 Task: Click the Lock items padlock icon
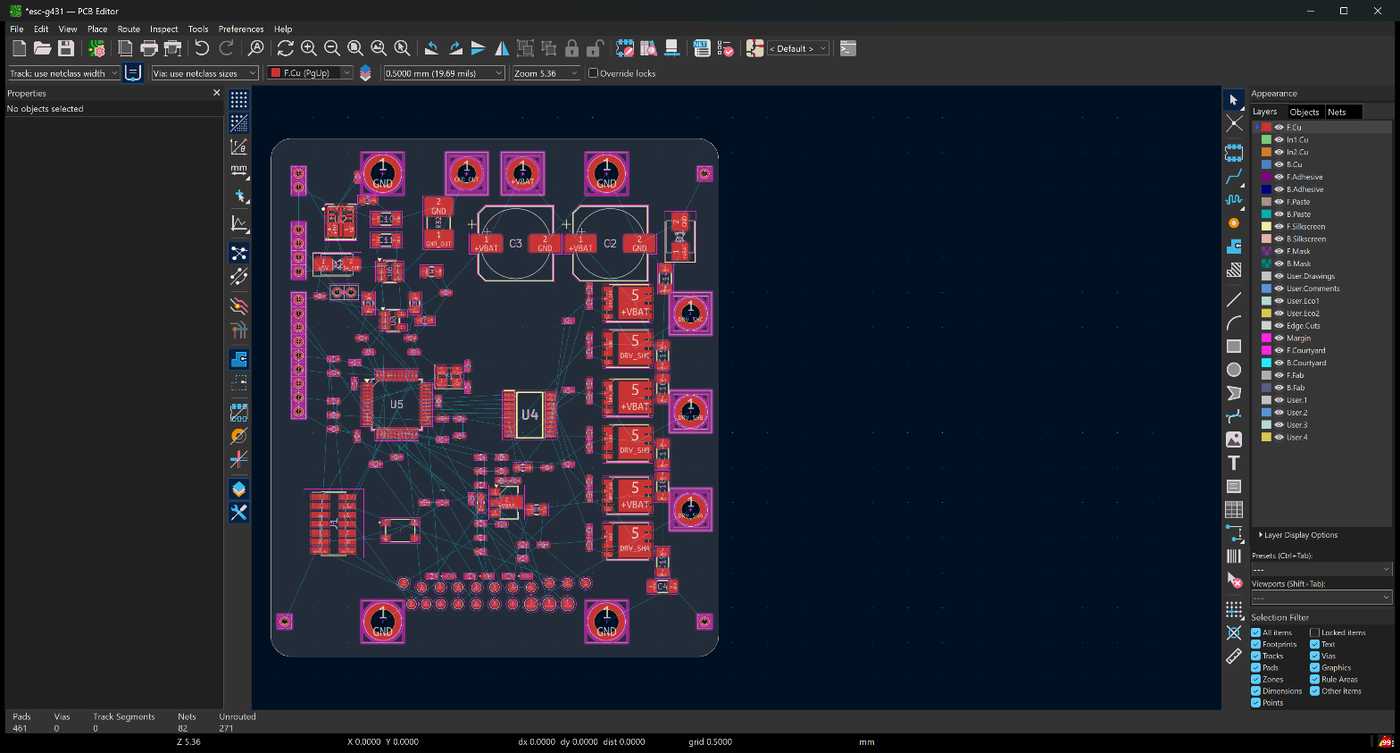572,48
